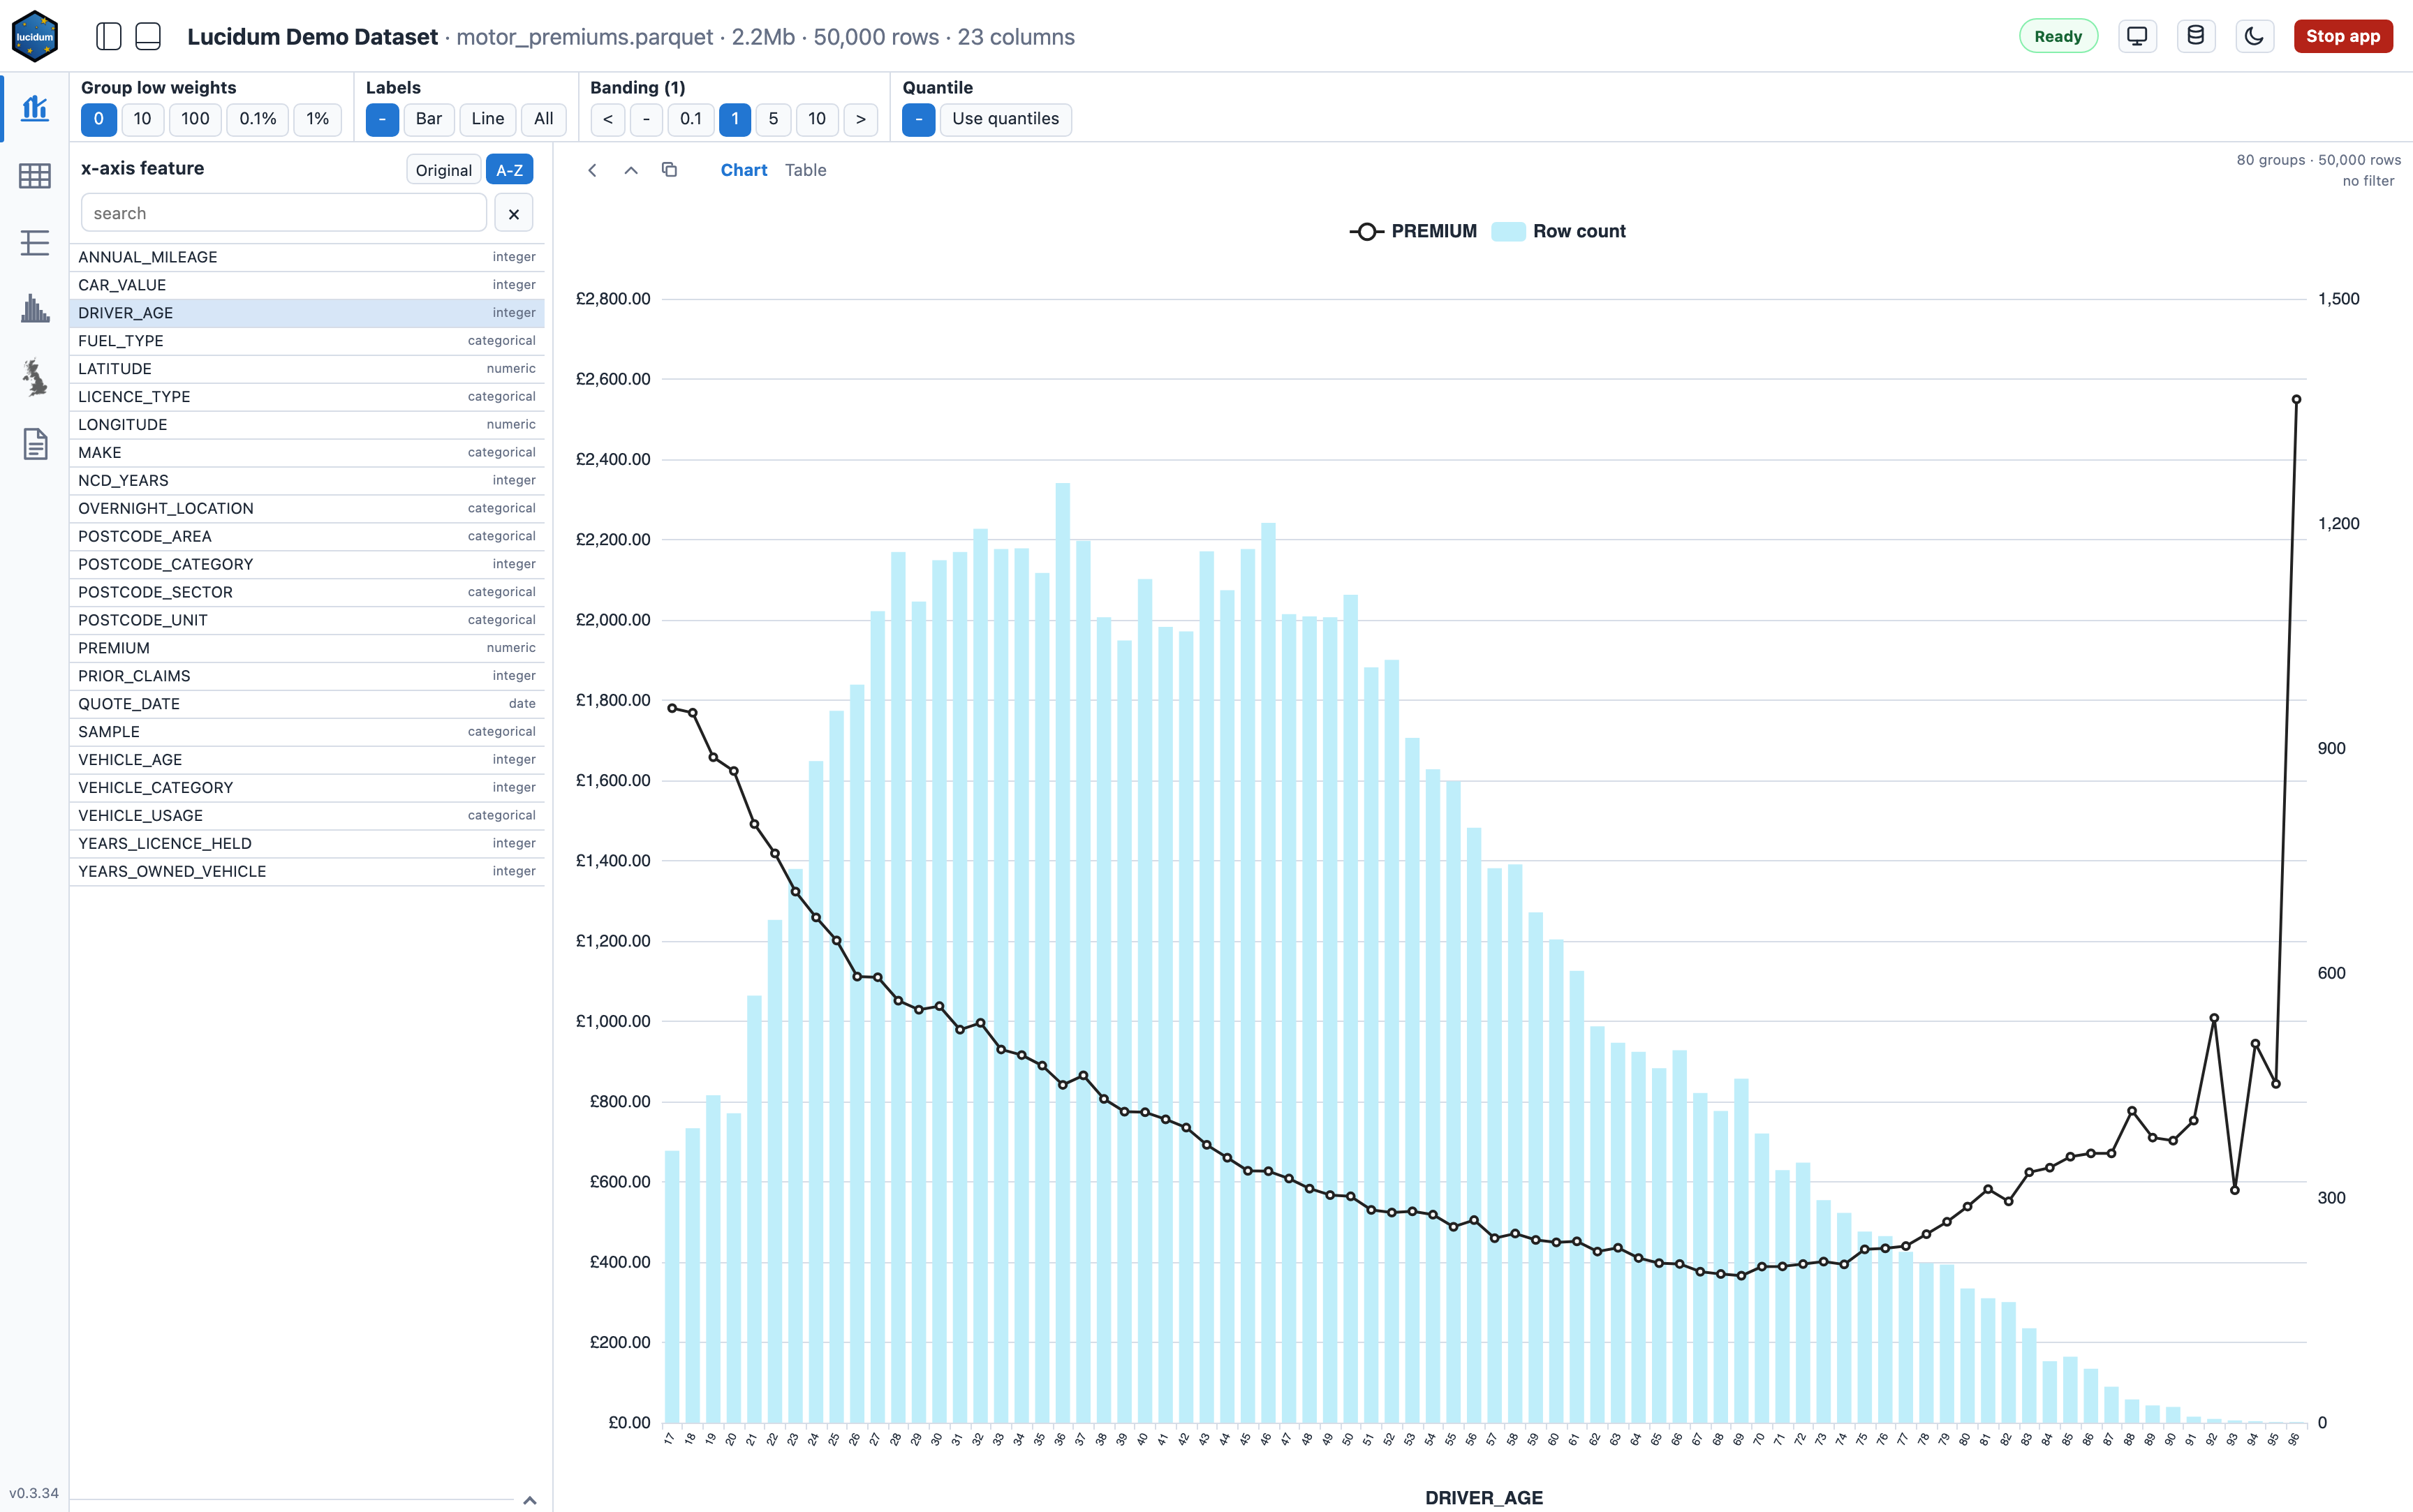Copy the chart with the copy icon

pos(670,170)
